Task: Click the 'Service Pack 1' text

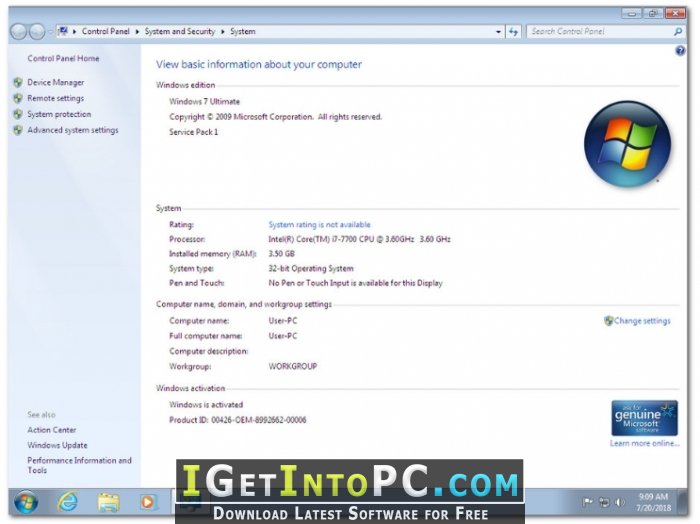Action: coord(193,132)
